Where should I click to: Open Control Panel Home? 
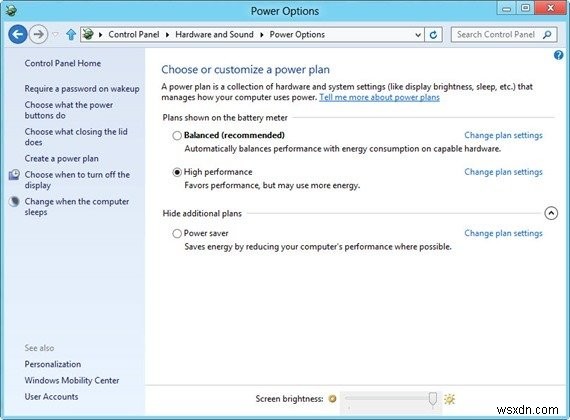[x=63, y=63]
